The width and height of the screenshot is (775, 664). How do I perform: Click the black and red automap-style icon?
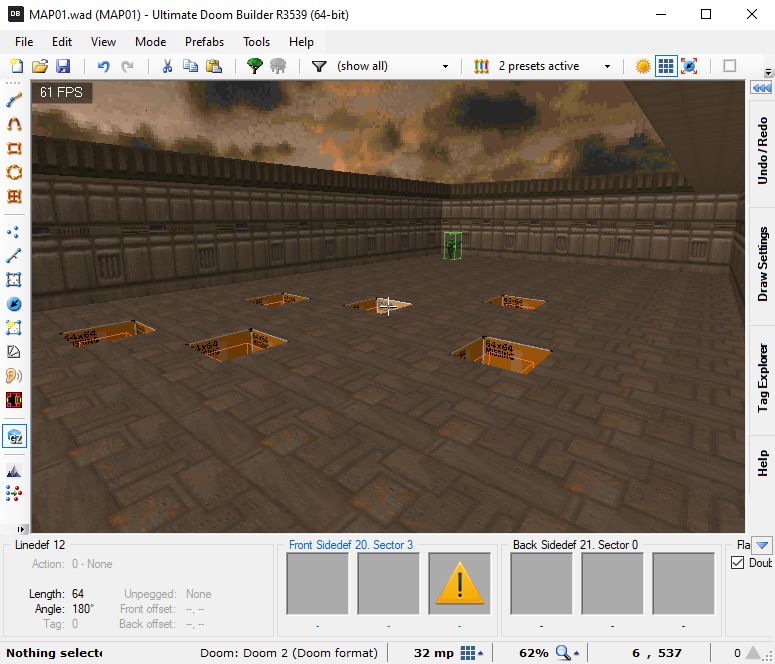pos(14,400)
